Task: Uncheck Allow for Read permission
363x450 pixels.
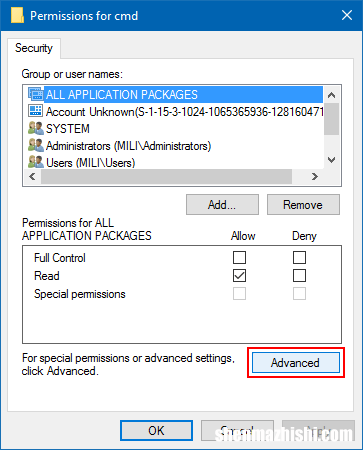Action: tap(239, 276)
